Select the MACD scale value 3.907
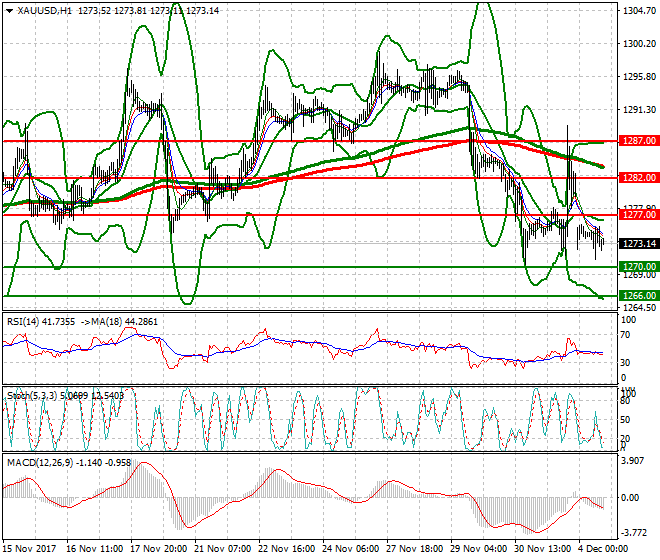The image size is (660, 560). coord(633,461)
